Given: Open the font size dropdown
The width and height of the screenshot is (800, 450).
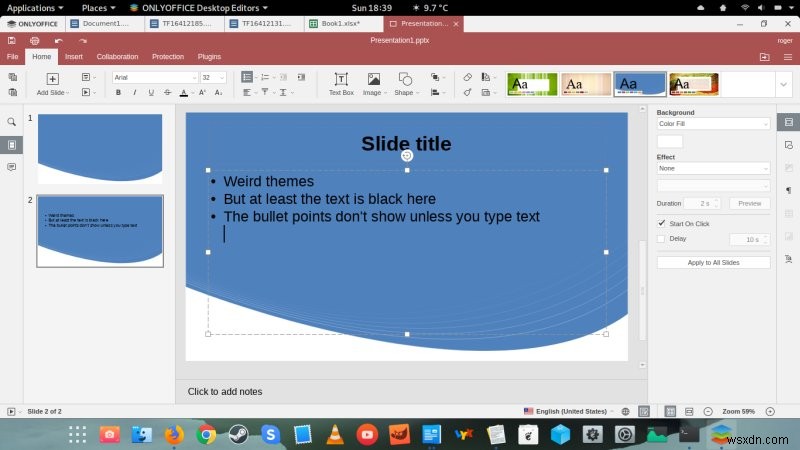Looking at the screenshot, I should coord(222,78).
